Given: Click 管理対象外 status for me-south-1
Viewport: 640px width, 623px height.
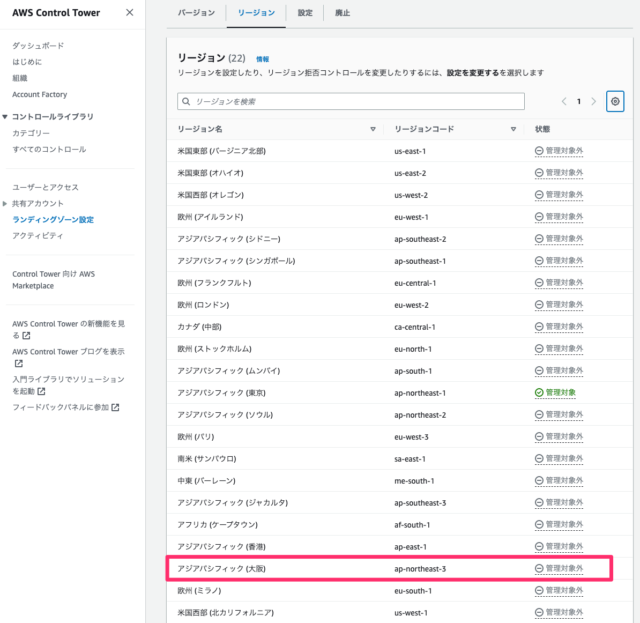Looking at the screenshot, I should (x=559, y=481).
